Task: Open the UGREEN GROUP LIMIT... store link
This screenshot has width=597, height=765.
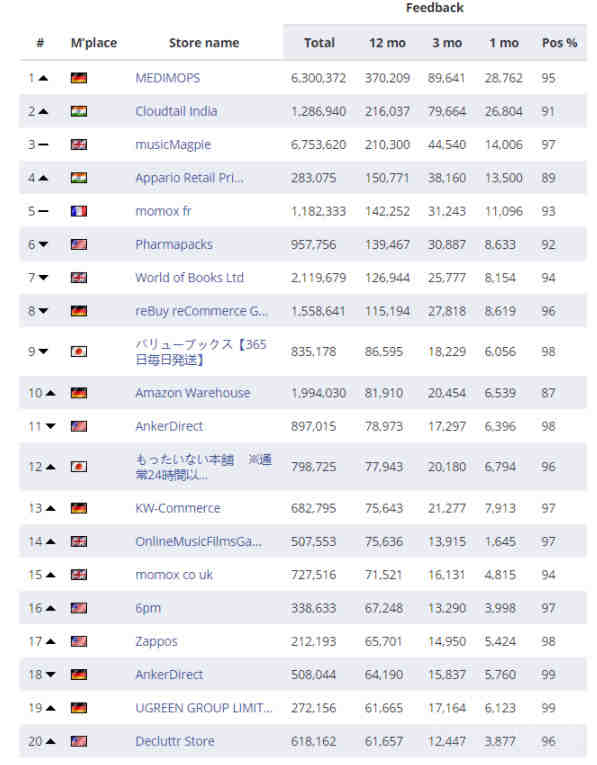Action: click(x=204, y=707)
